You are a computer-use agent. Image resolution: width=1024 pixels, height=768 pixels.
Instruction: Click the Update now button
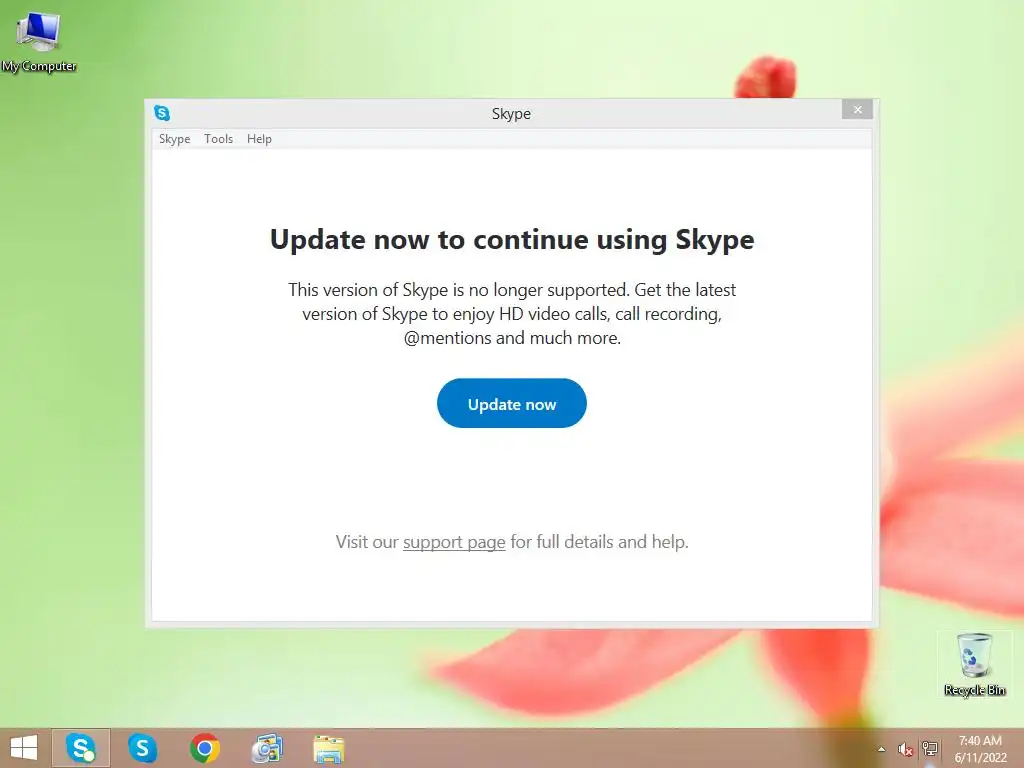[x=511, y=404]
